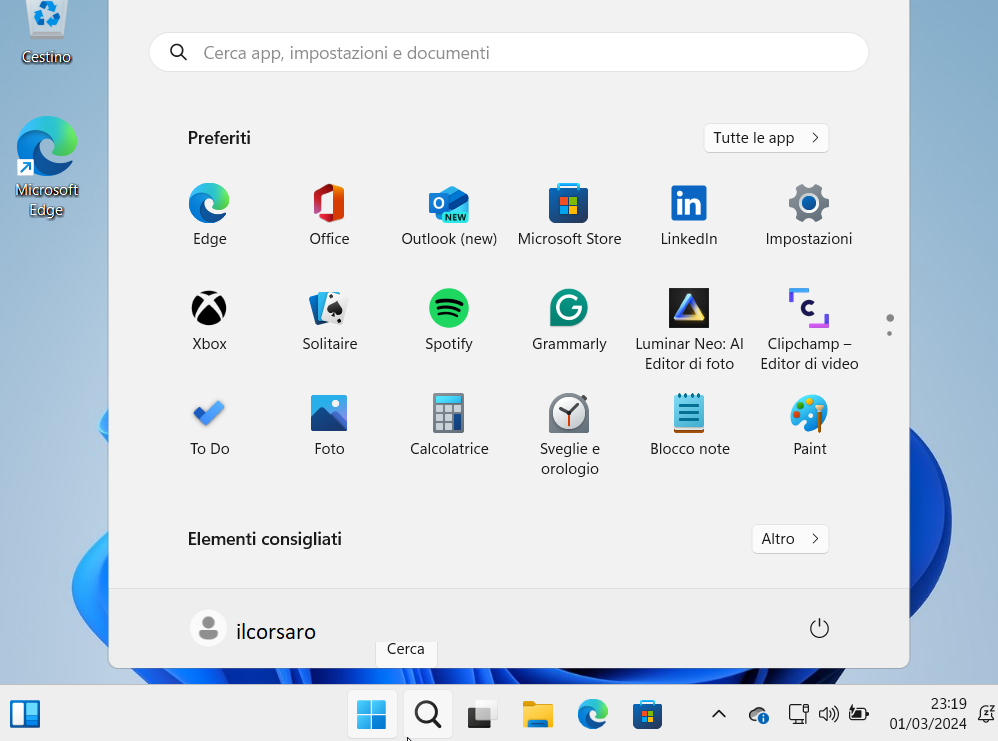Open Sveglie e orologio app

569,435
